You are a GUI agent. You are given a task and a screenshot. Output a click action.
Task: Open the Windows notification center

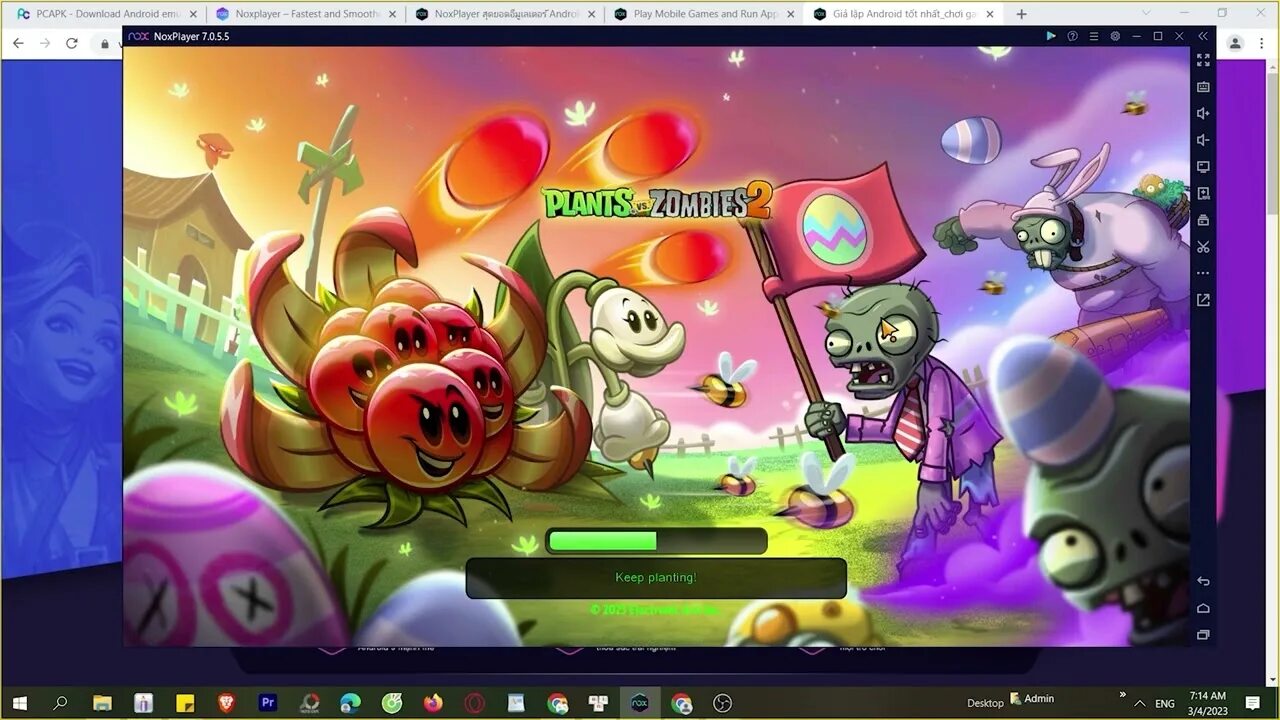(1253, 703)
